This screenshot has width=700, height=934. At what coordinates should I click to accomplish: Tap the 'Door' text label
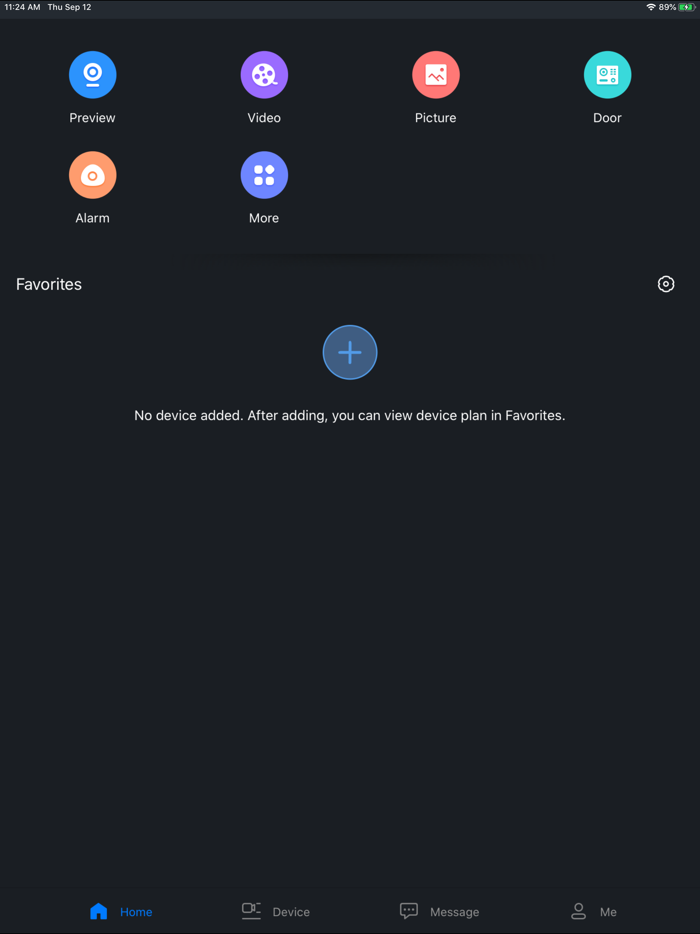(x=607, y=118)
